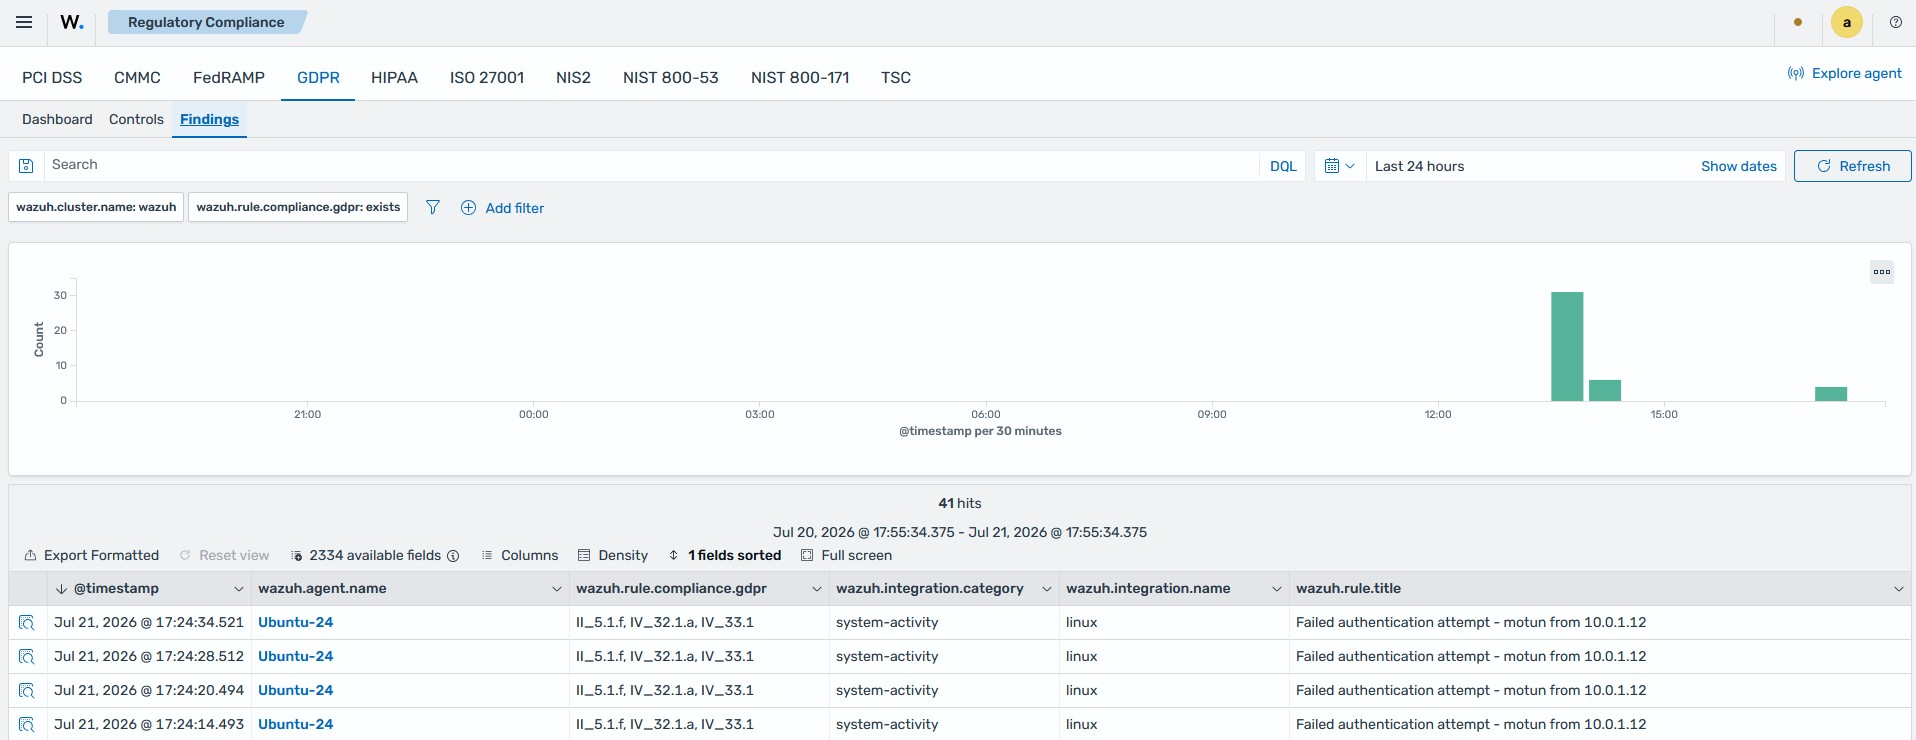Open the Columns selector
The height and width of the screenshot is (740, 1916).
520,555
